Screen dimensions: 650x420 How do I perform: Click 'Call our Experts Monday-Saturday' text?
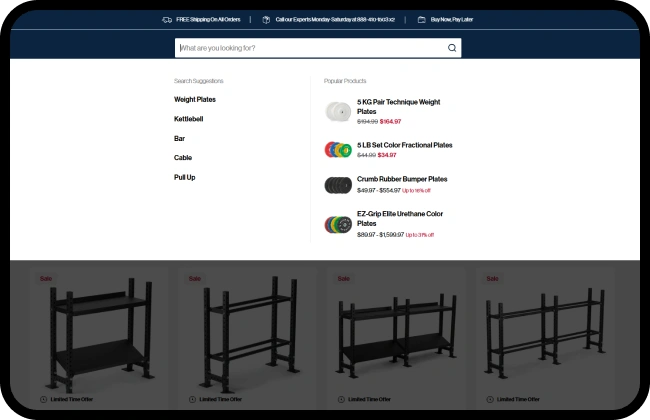[x=335, y=19]
